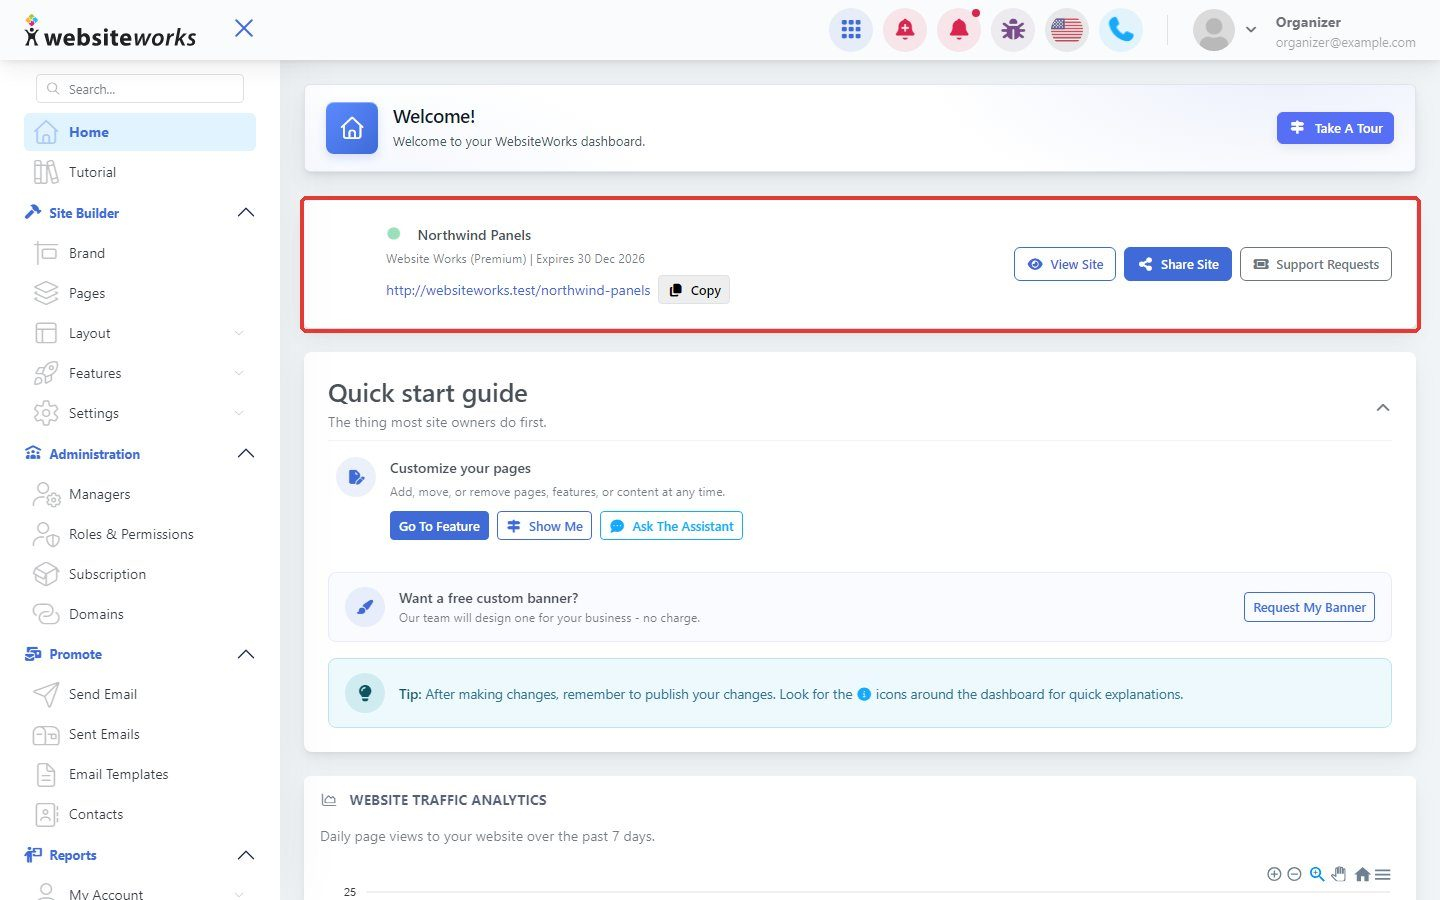
Task: Collapse the Quick start guide panel
Action: 1383,407
